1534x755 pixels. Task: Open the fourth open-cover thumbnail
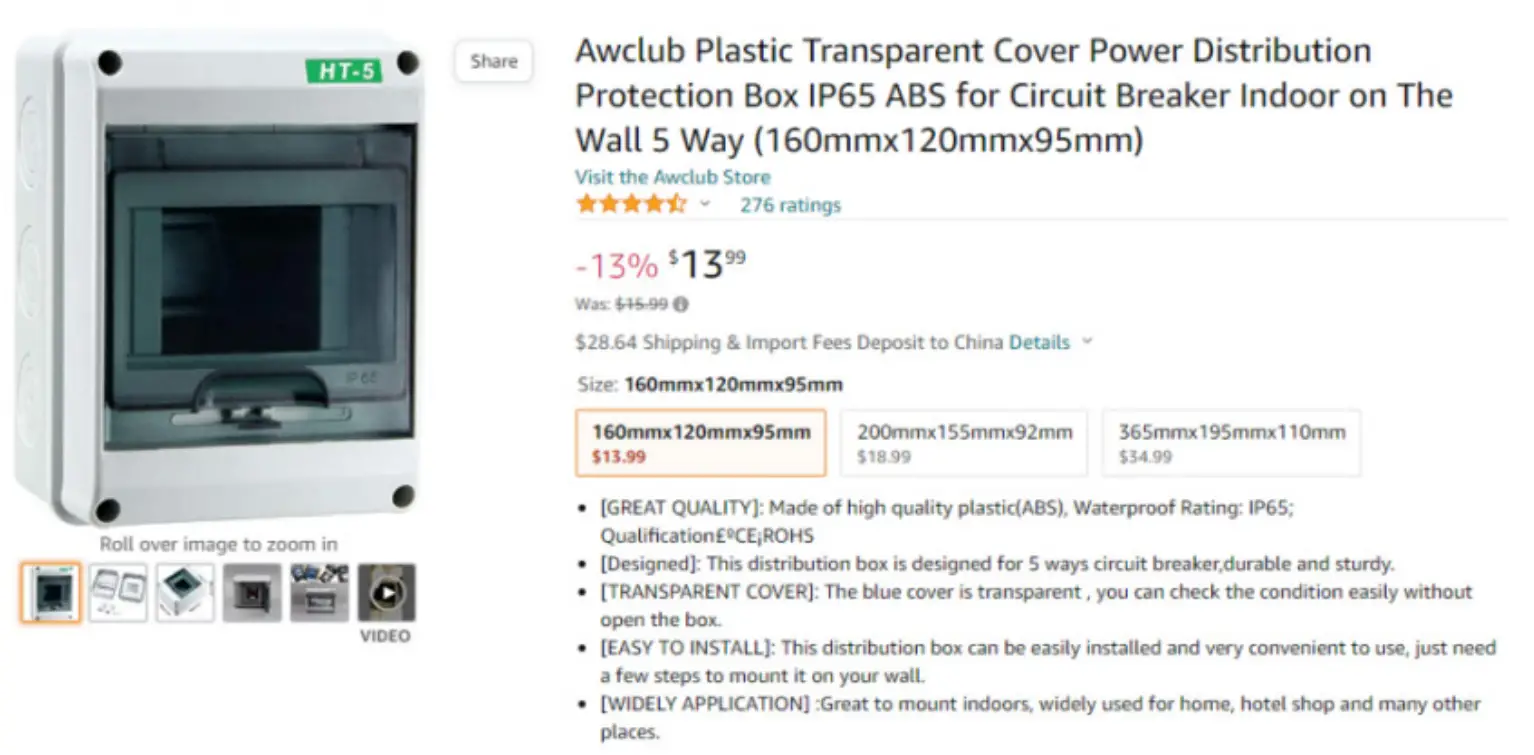(x=252, y=593)
